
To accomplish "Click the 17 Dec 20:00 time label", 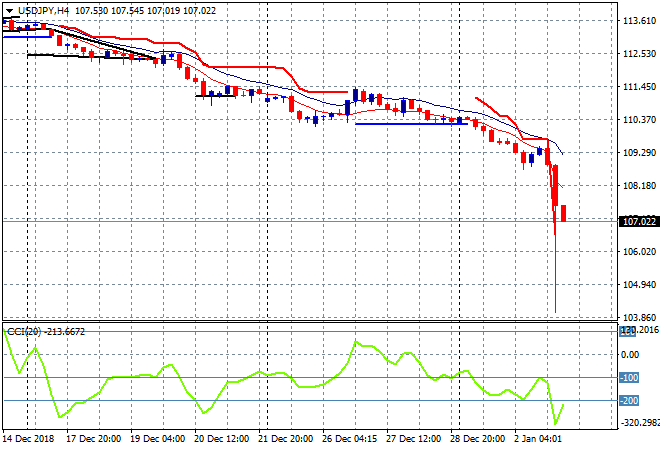I will 93,439.
